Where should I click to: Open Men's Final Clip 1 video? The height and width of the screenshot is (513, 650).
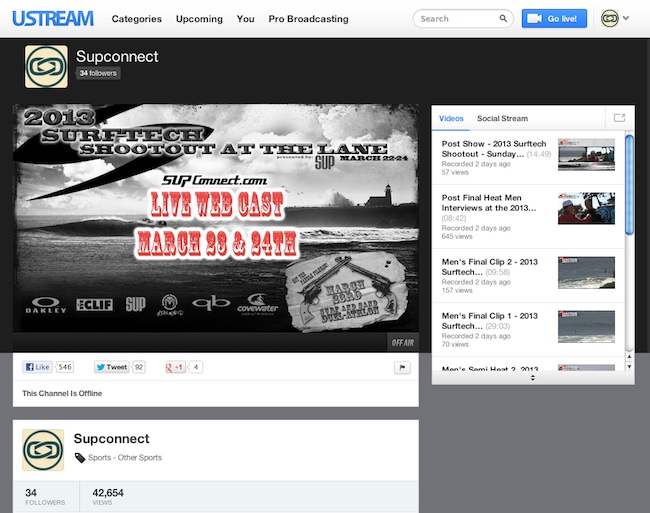(x=490, y=321)
